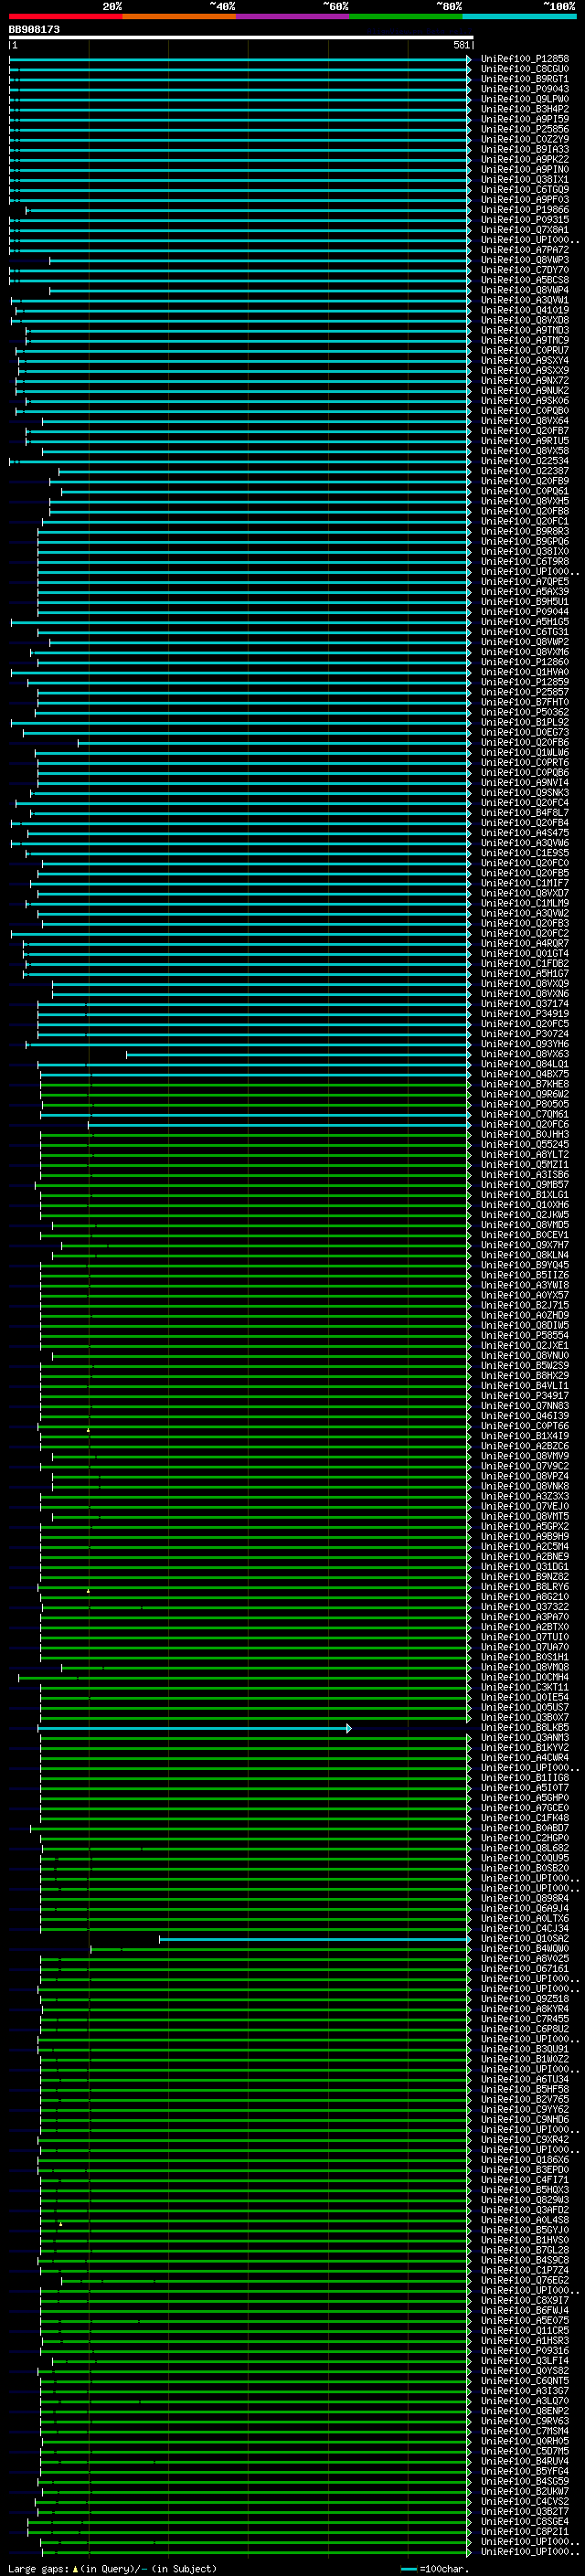Select hit UniRef100_A5H1G7

tap(525, 973)
